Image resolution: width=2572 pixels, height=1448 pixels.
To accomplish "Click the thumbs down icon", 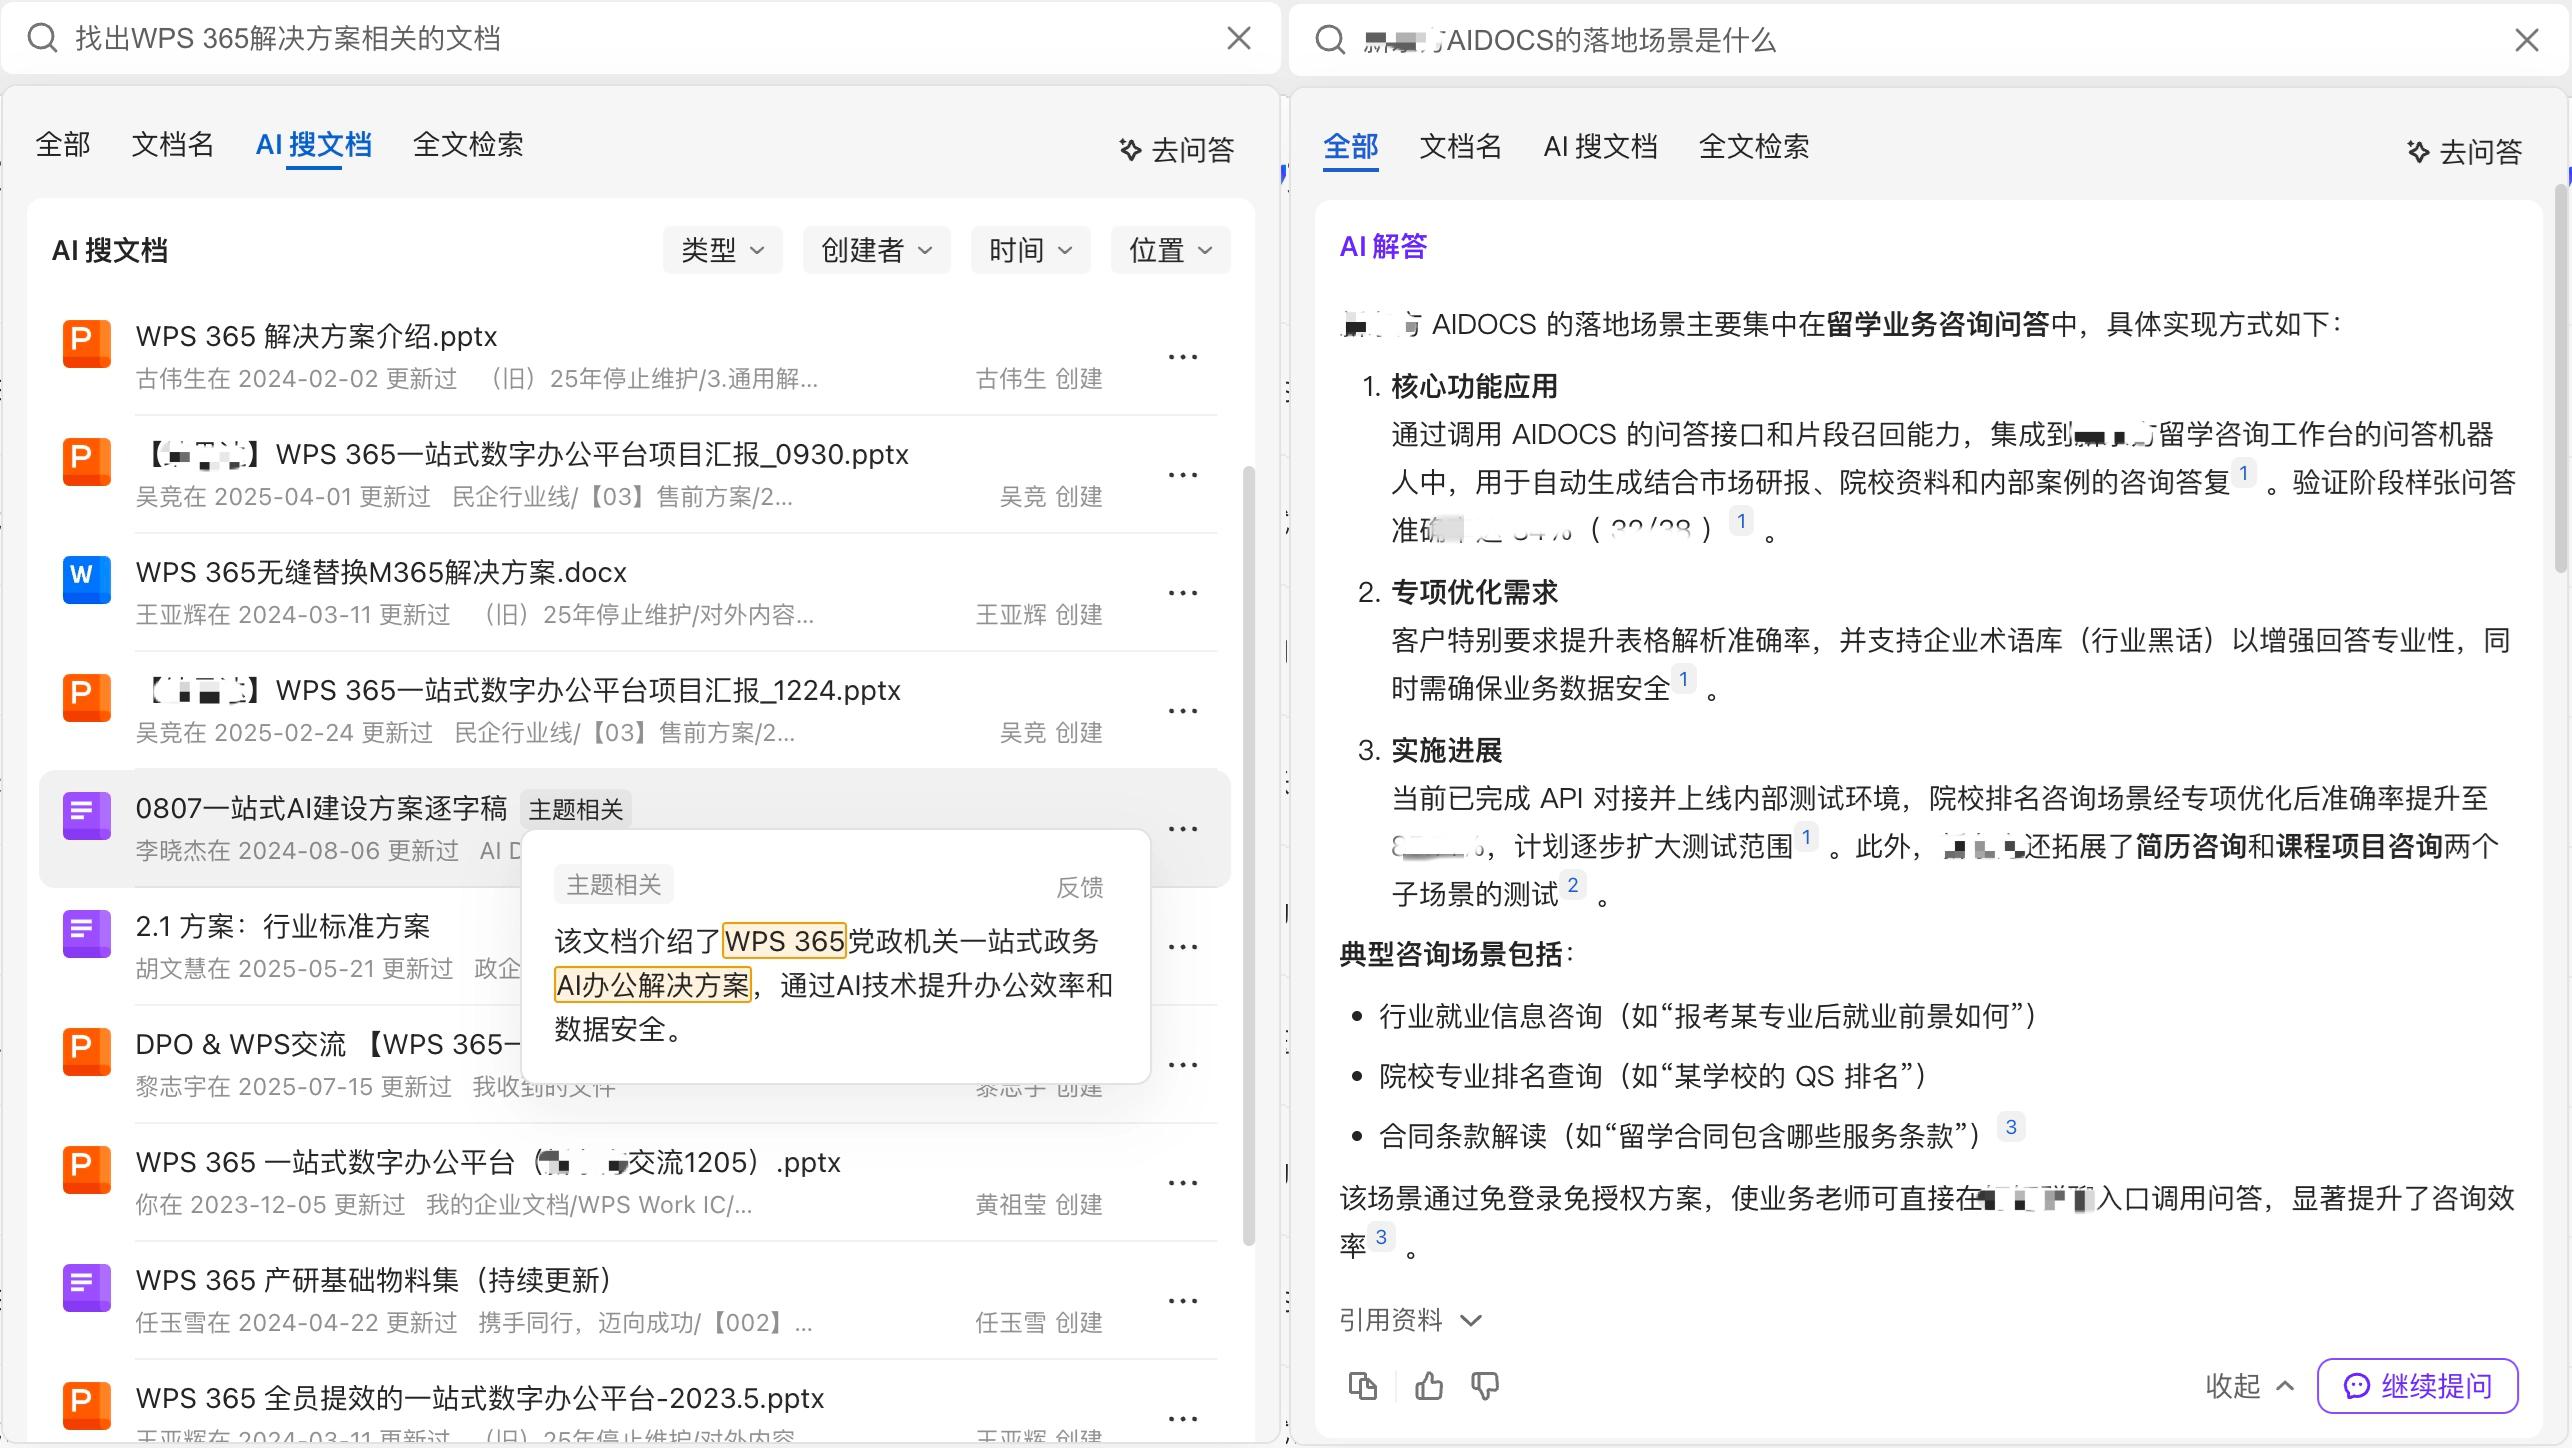I will [1485, 1385].
